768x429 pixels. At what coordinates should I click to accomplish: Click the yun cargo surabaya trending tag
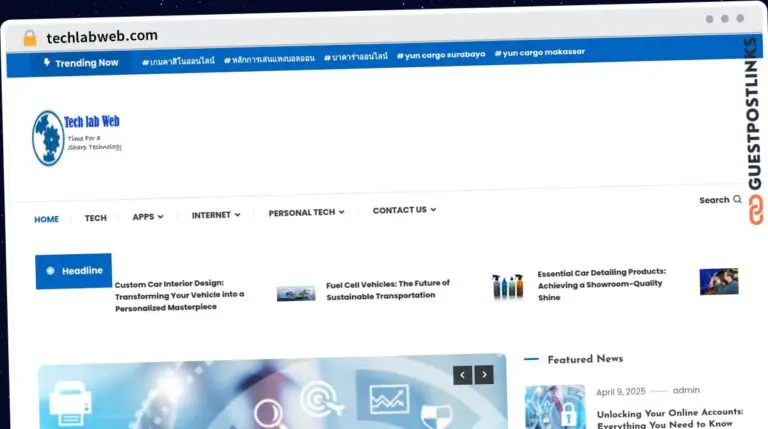(x=441, y=55)
